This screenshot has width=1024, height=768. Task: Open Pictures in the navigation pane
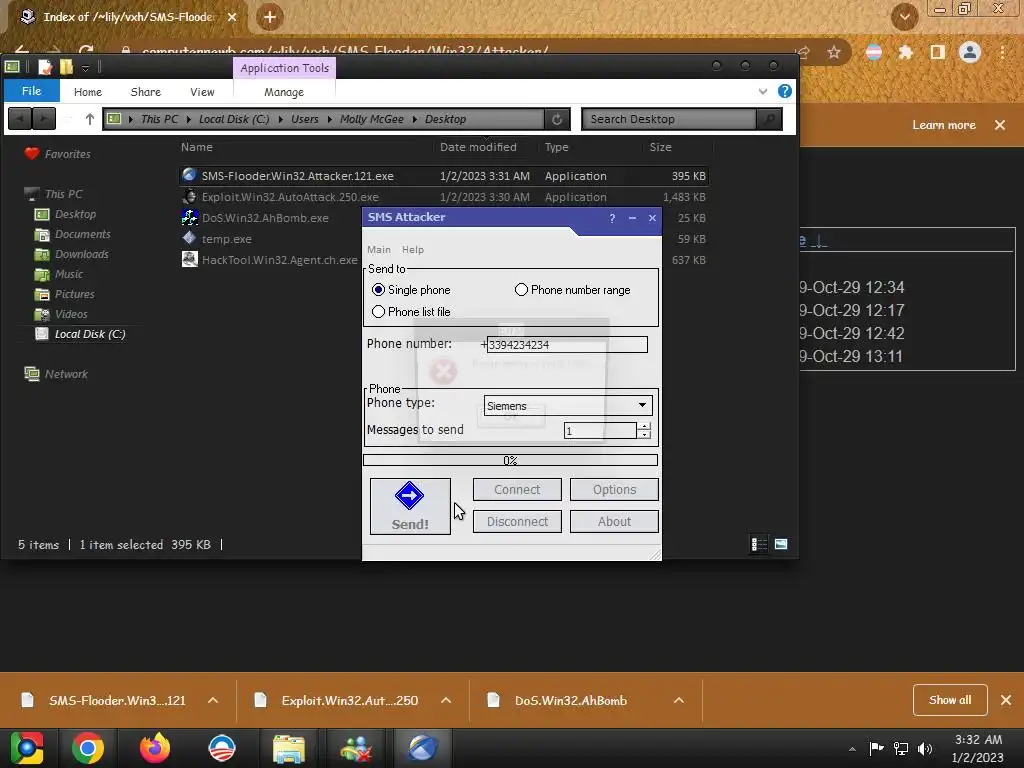pyautogui.click(x=74, y=294)
